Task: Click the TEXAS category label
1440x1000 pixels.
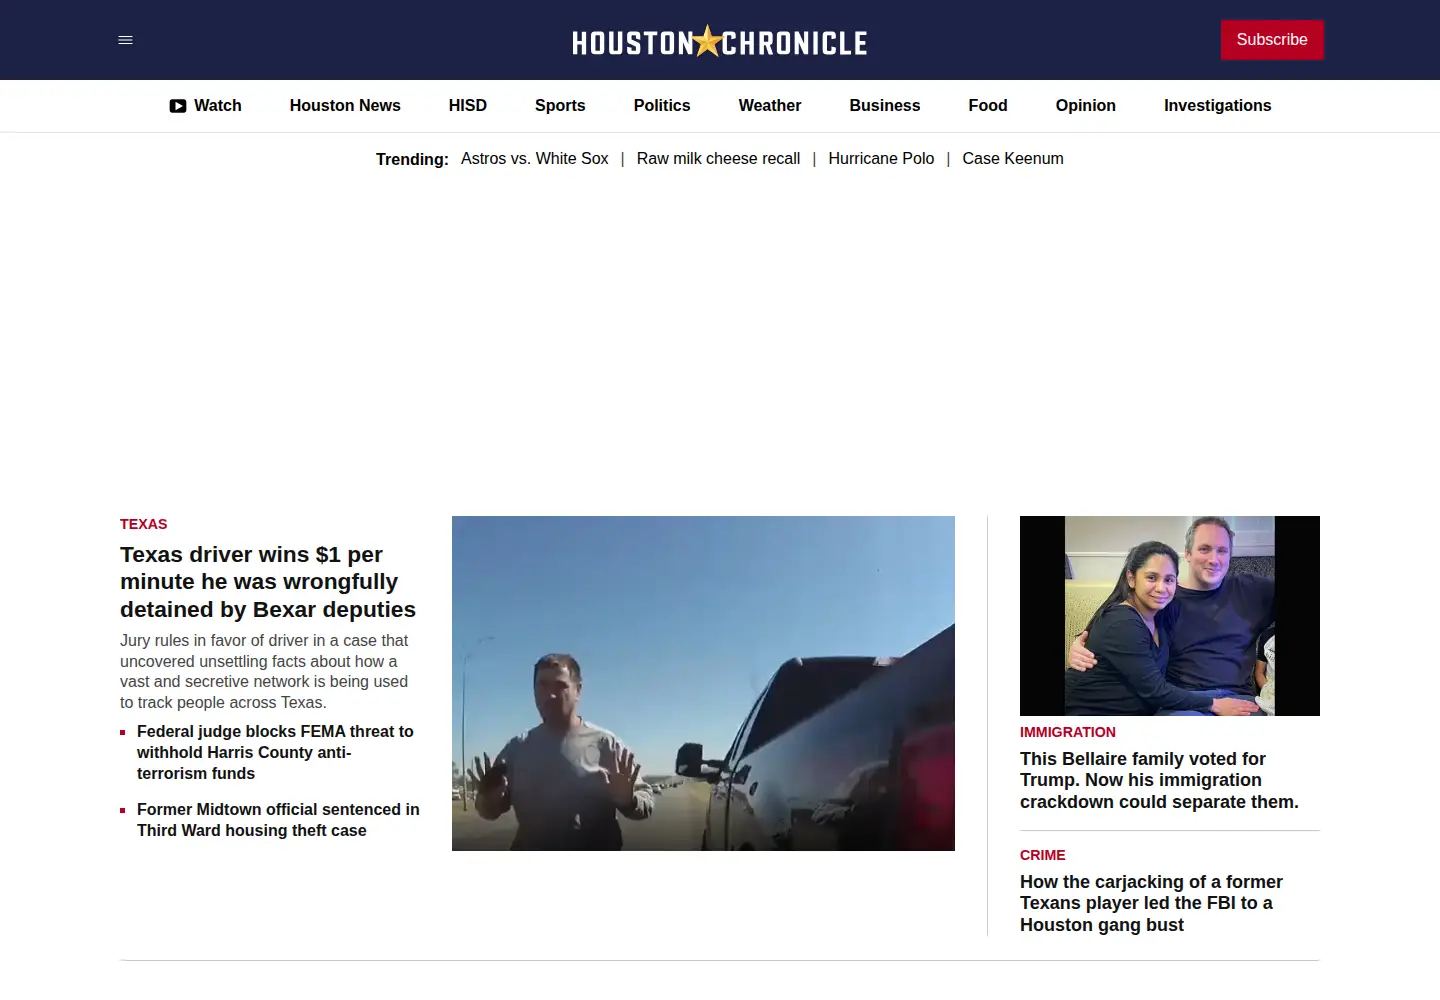Action: point(144,524)
